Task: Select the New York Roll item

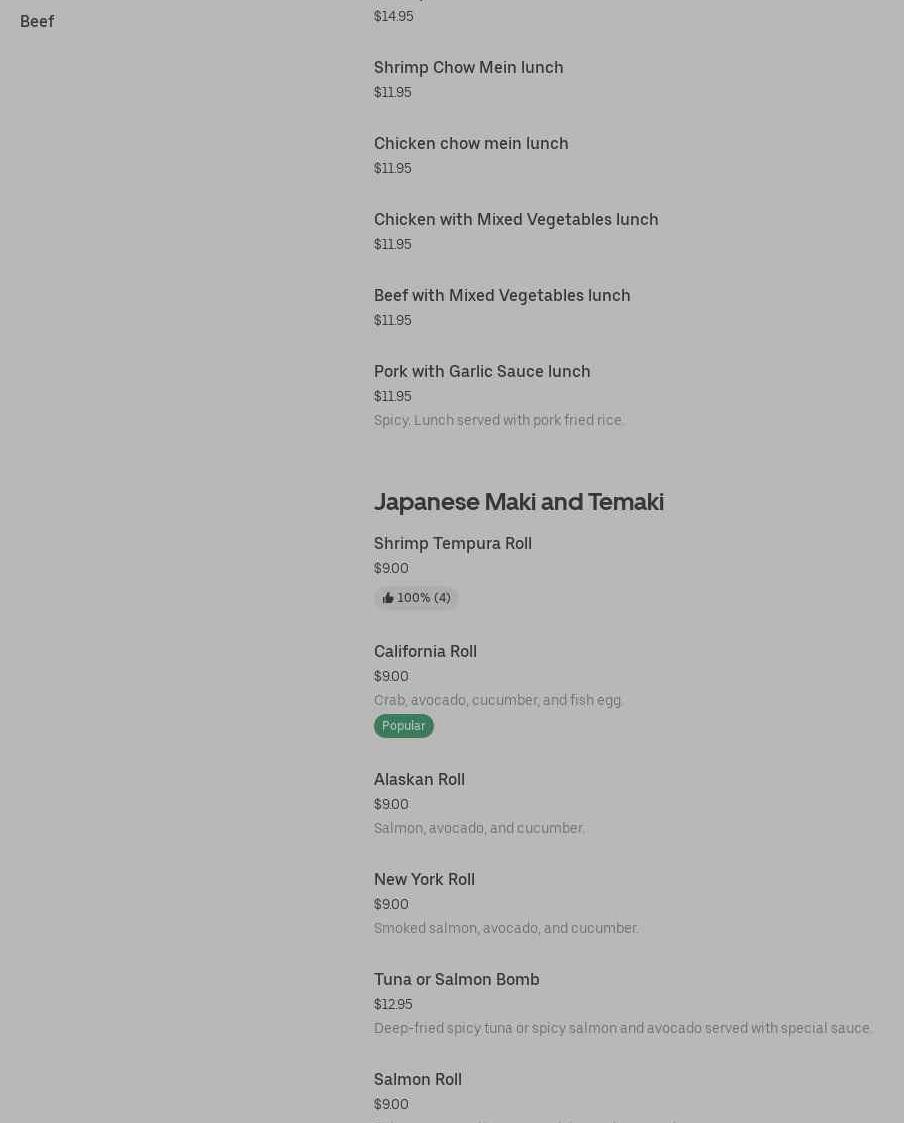Action: (x=424, y=879)
